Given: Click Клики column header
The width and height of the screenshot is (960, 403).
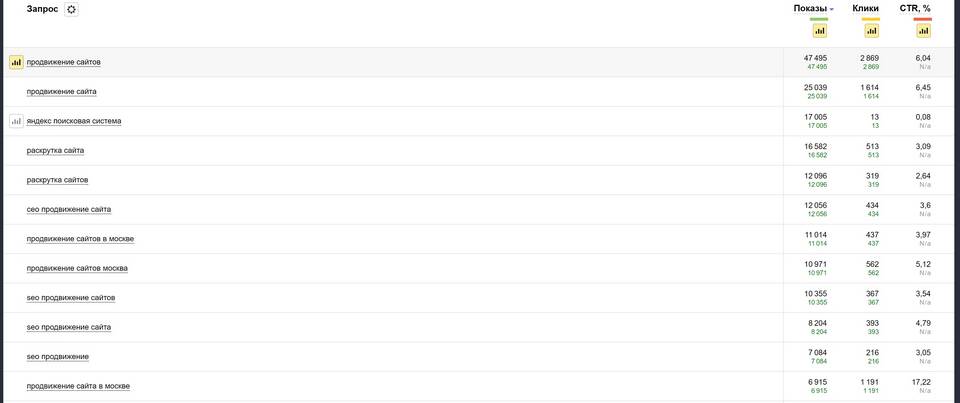Looking at the screenshot, I should [x=865, y=9].
